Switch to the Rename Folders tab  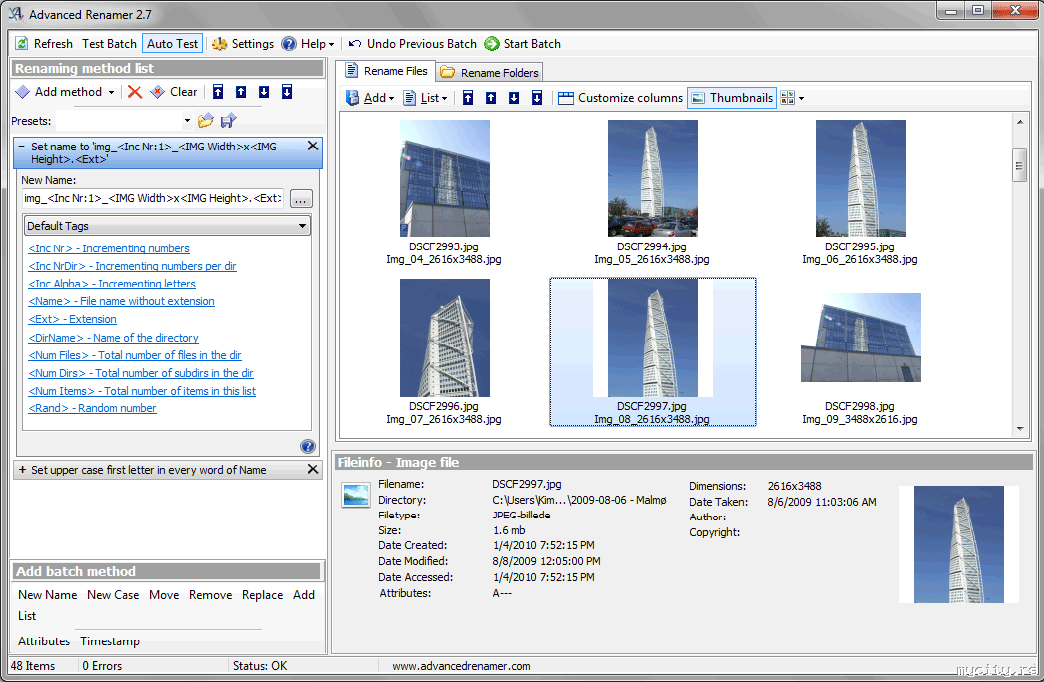[x=490, y=72]
